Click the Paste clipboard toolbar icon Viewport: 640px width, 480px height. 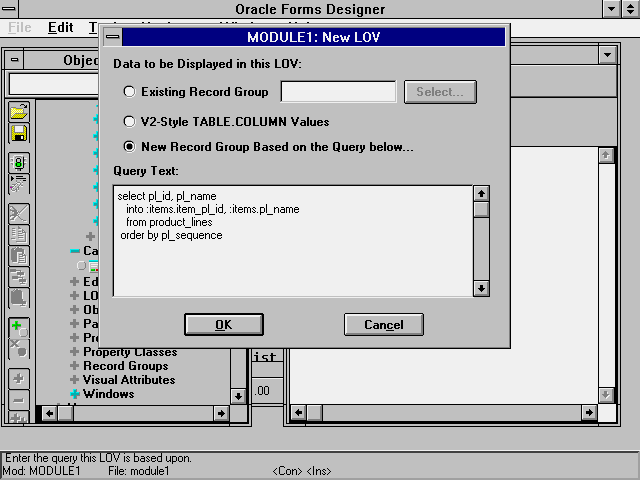(x=19, y=256)
